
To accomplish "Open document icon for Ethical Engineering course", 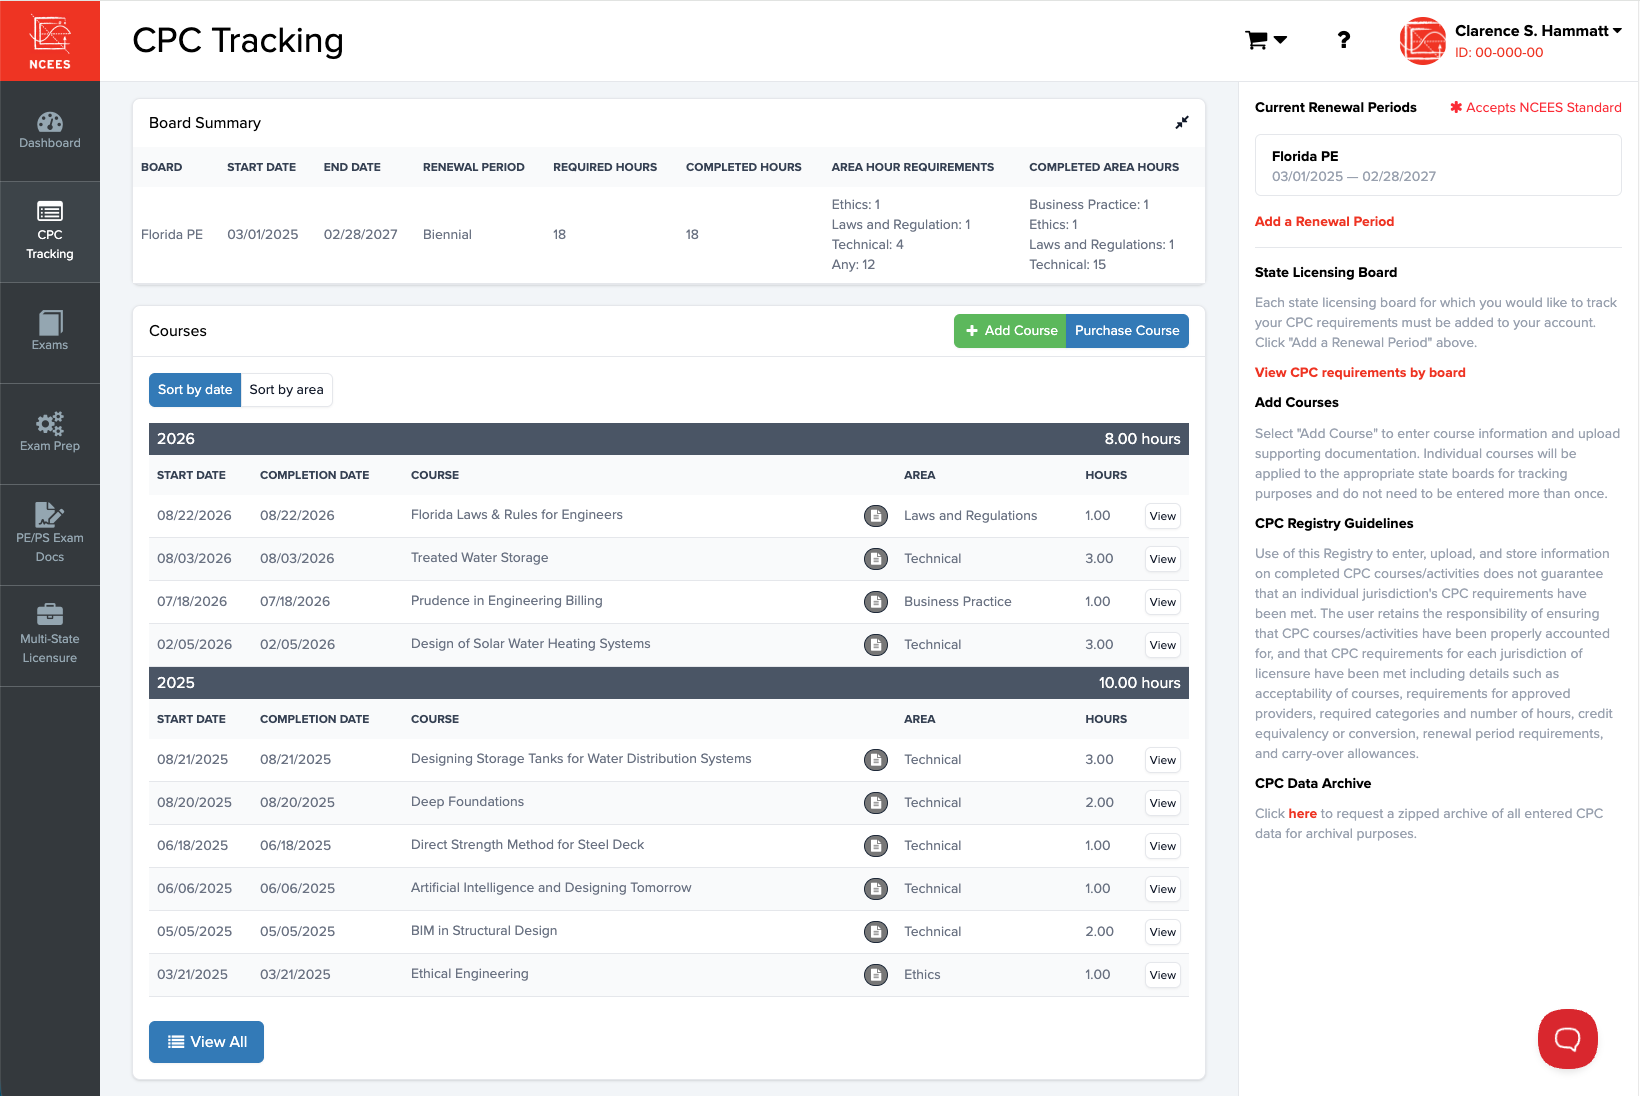I will [x=876, y=975].
